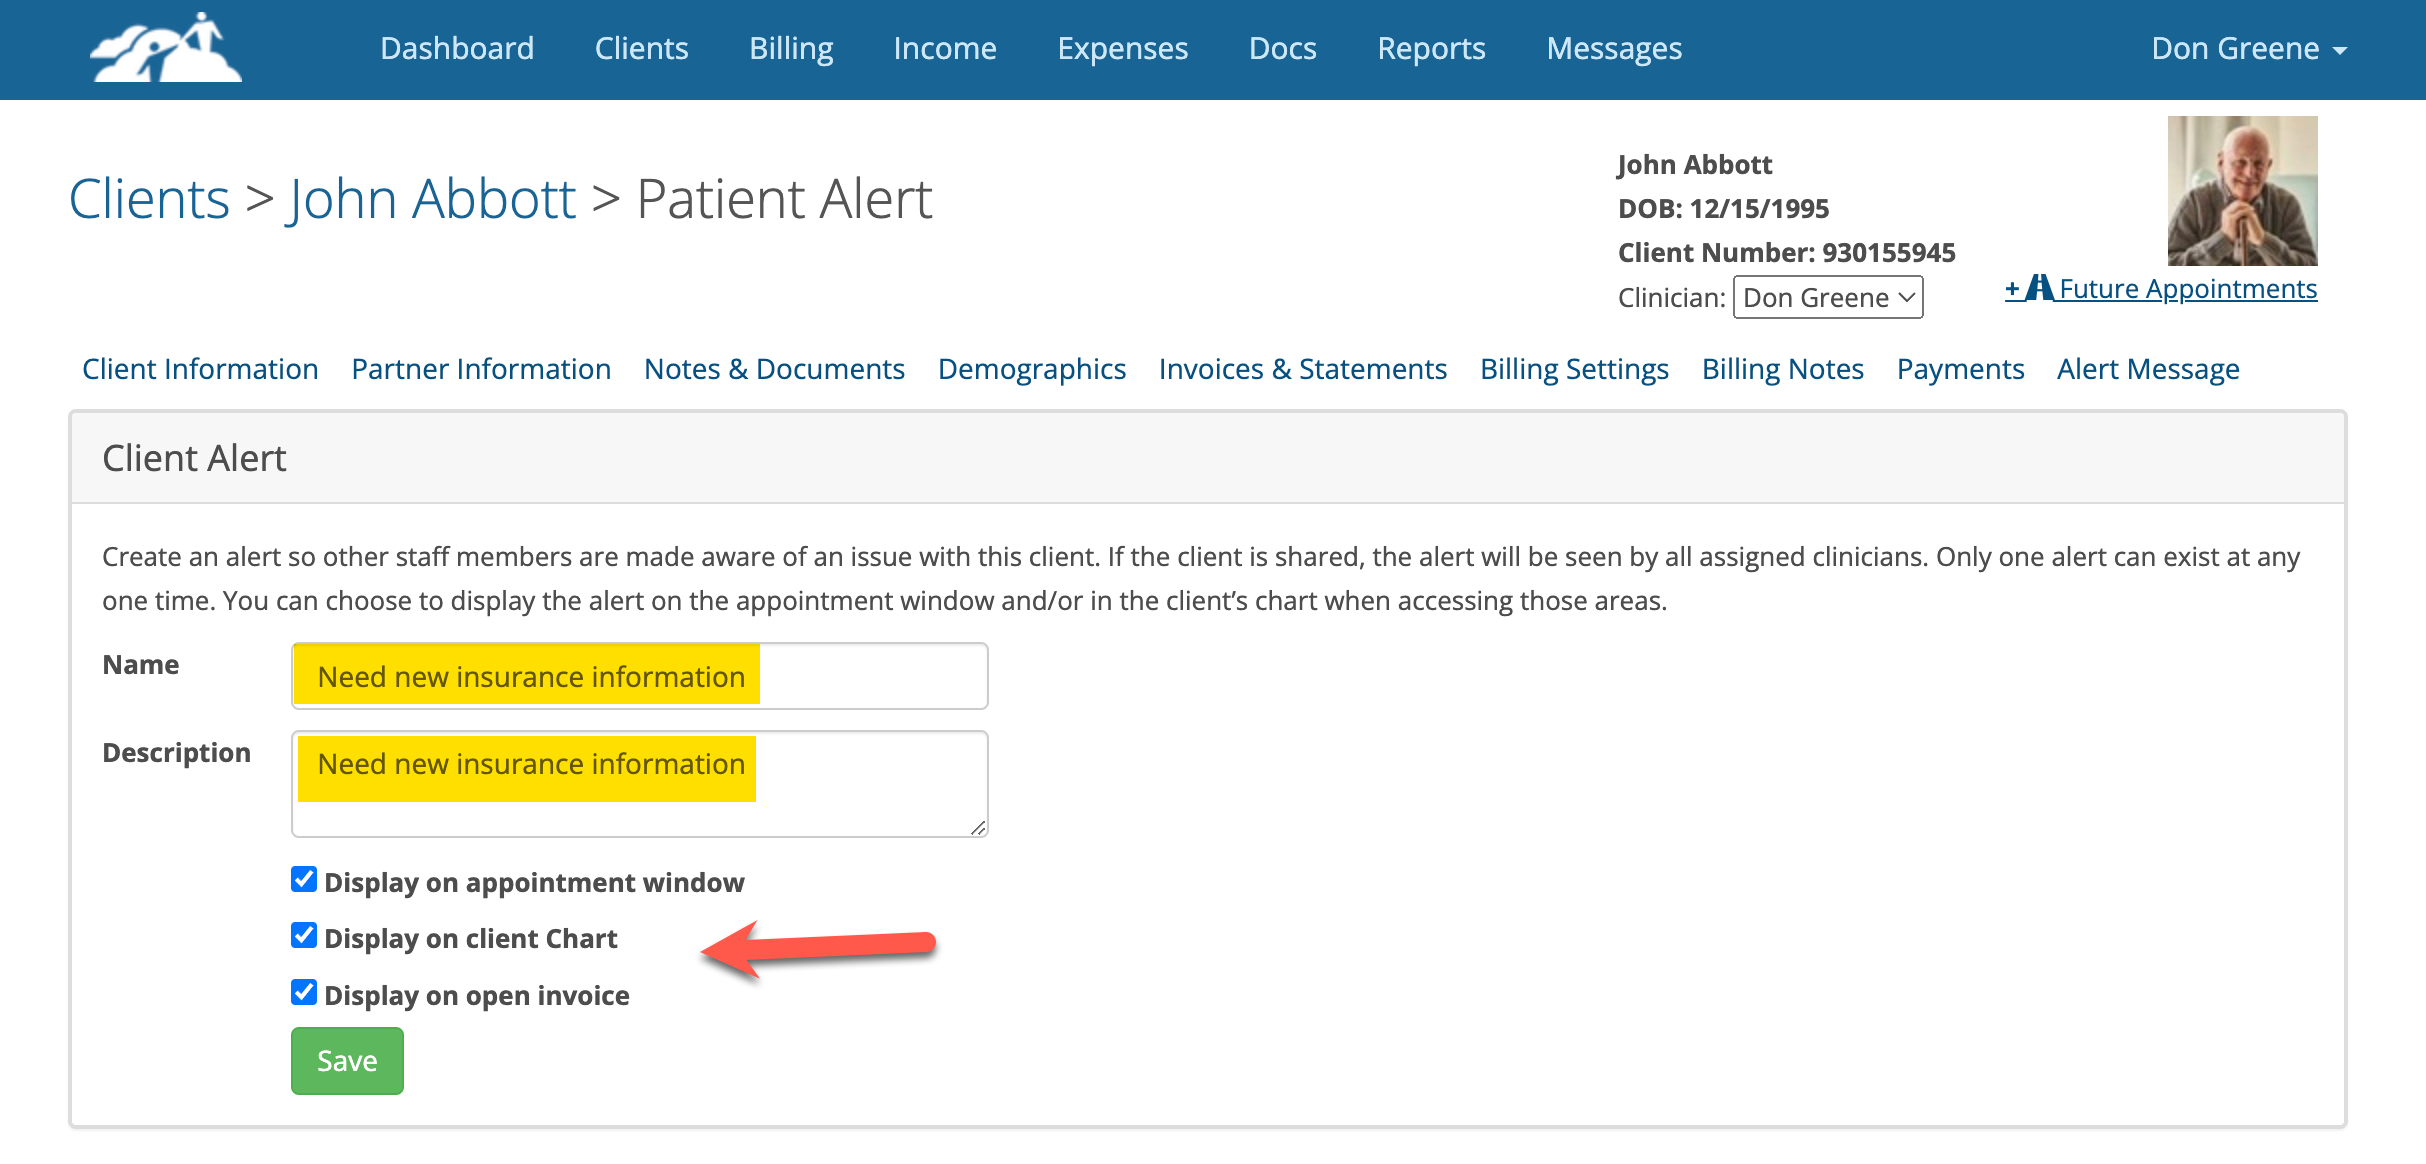Expand the Don Greene user menu
This screenshot has height=1164, width=2426.
click(x=2248, y=49)
